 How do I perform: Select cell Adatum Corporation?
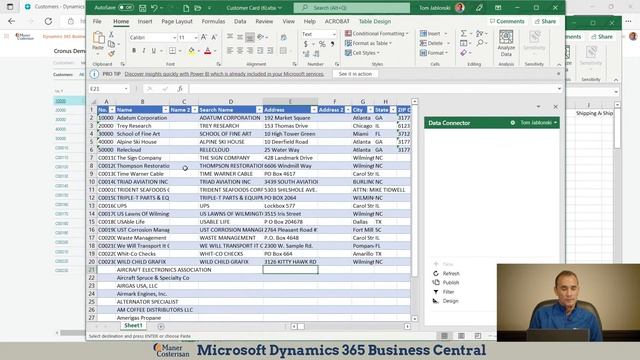[142, 118]
